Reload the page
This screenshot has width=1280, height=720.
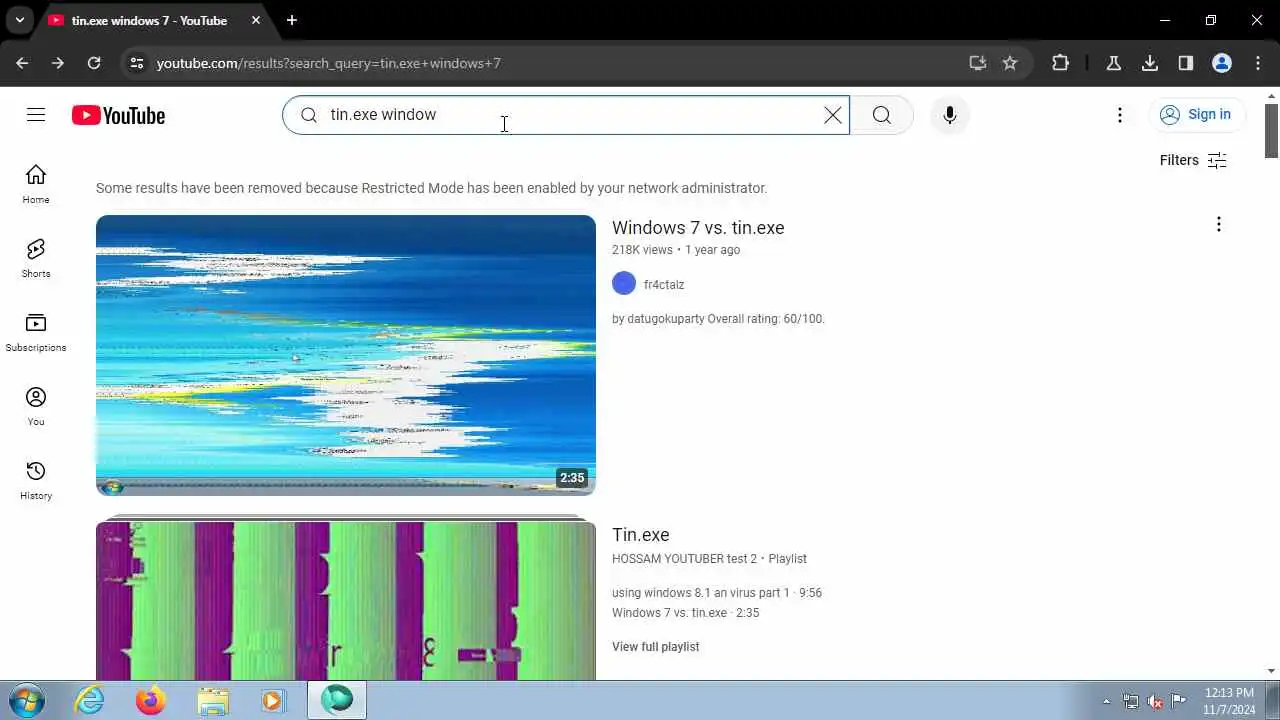click(x=94, y=63)
